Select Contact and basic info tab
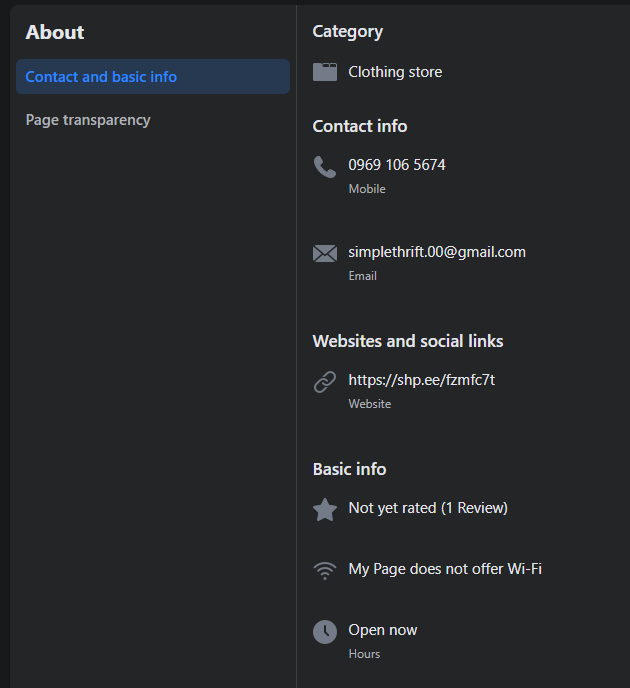The width and height of the screenshot is (630, 688). (x=153, y=77)
